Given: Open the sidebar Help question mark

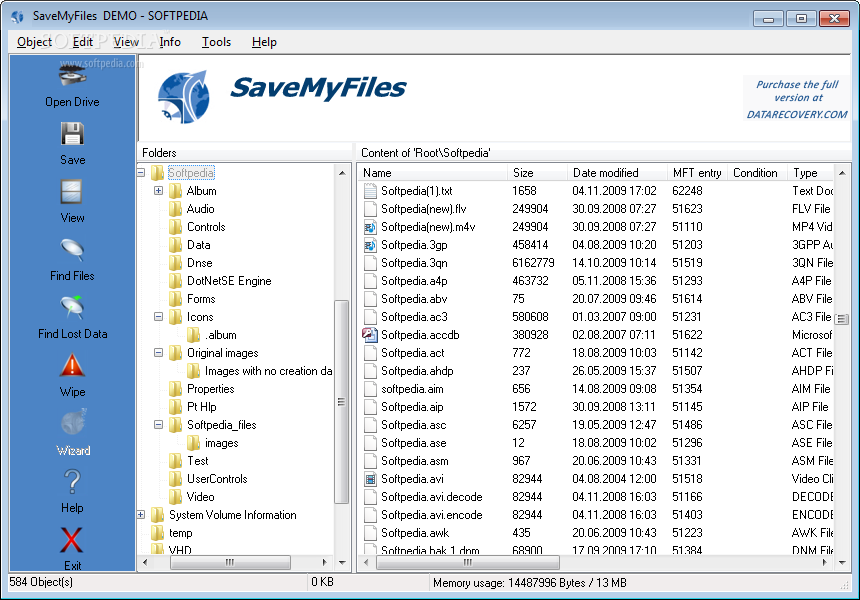Looking at the screenshot, I should (72, 482).
